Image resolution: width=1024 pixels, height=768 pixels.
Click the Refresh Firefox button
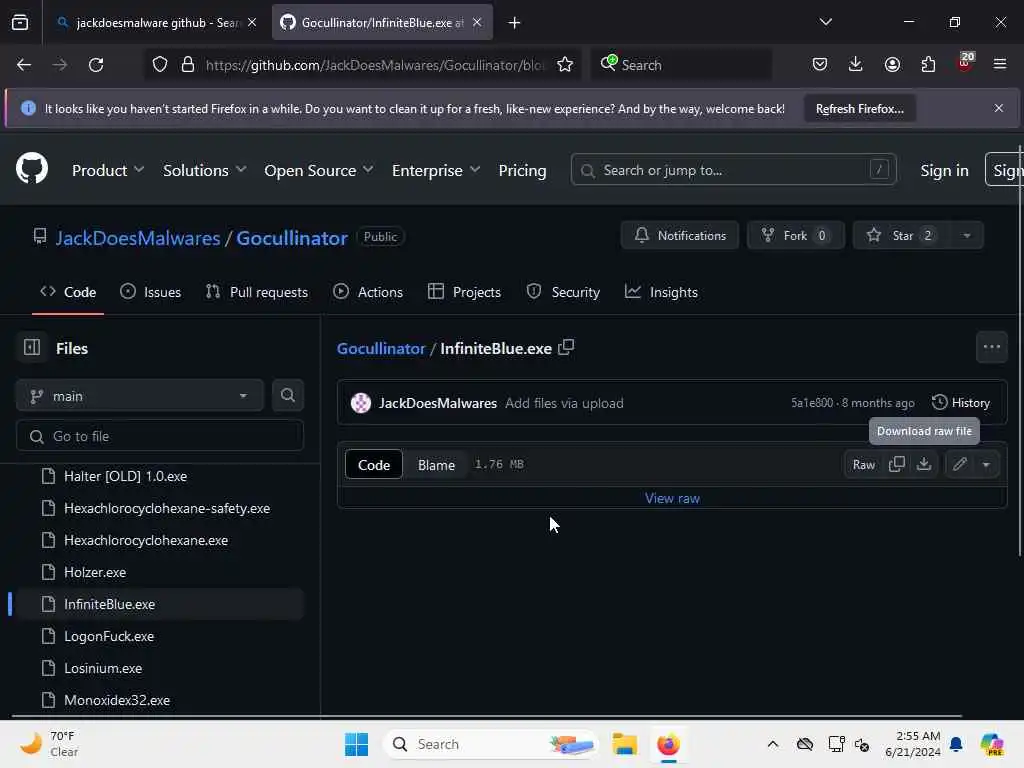(x=859, y=108)
